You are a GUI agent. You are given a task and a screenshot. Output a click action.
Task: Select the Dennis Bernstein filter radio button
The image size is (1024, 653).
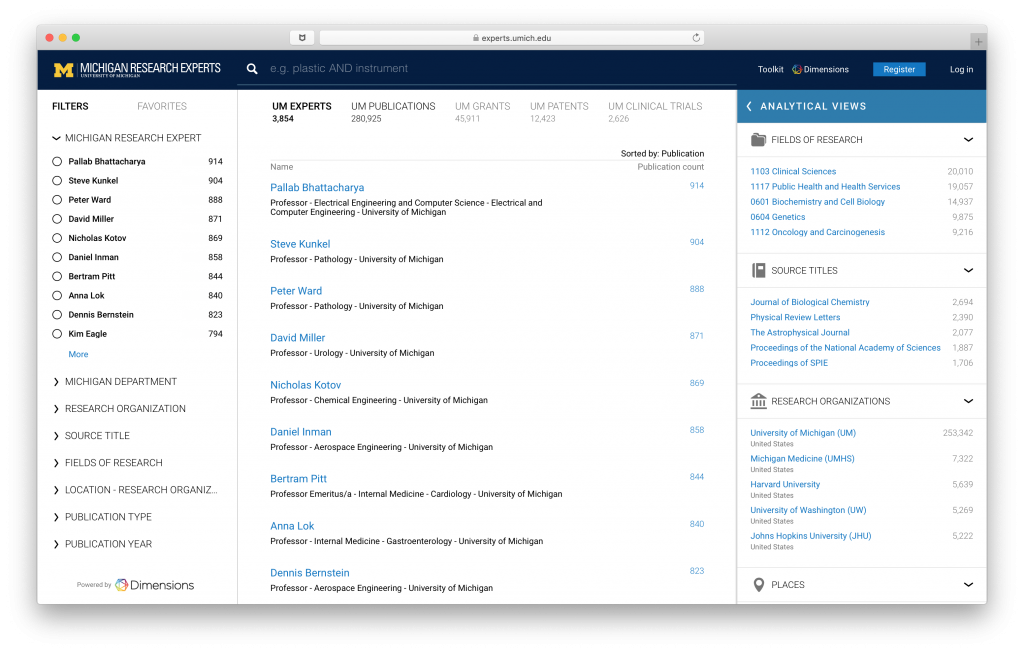pos(57,315)
